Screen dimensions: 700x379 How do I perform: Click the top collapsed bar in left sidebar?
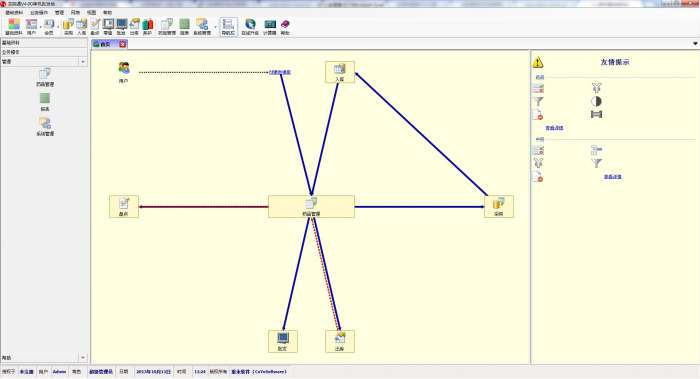tap(44, 43)
